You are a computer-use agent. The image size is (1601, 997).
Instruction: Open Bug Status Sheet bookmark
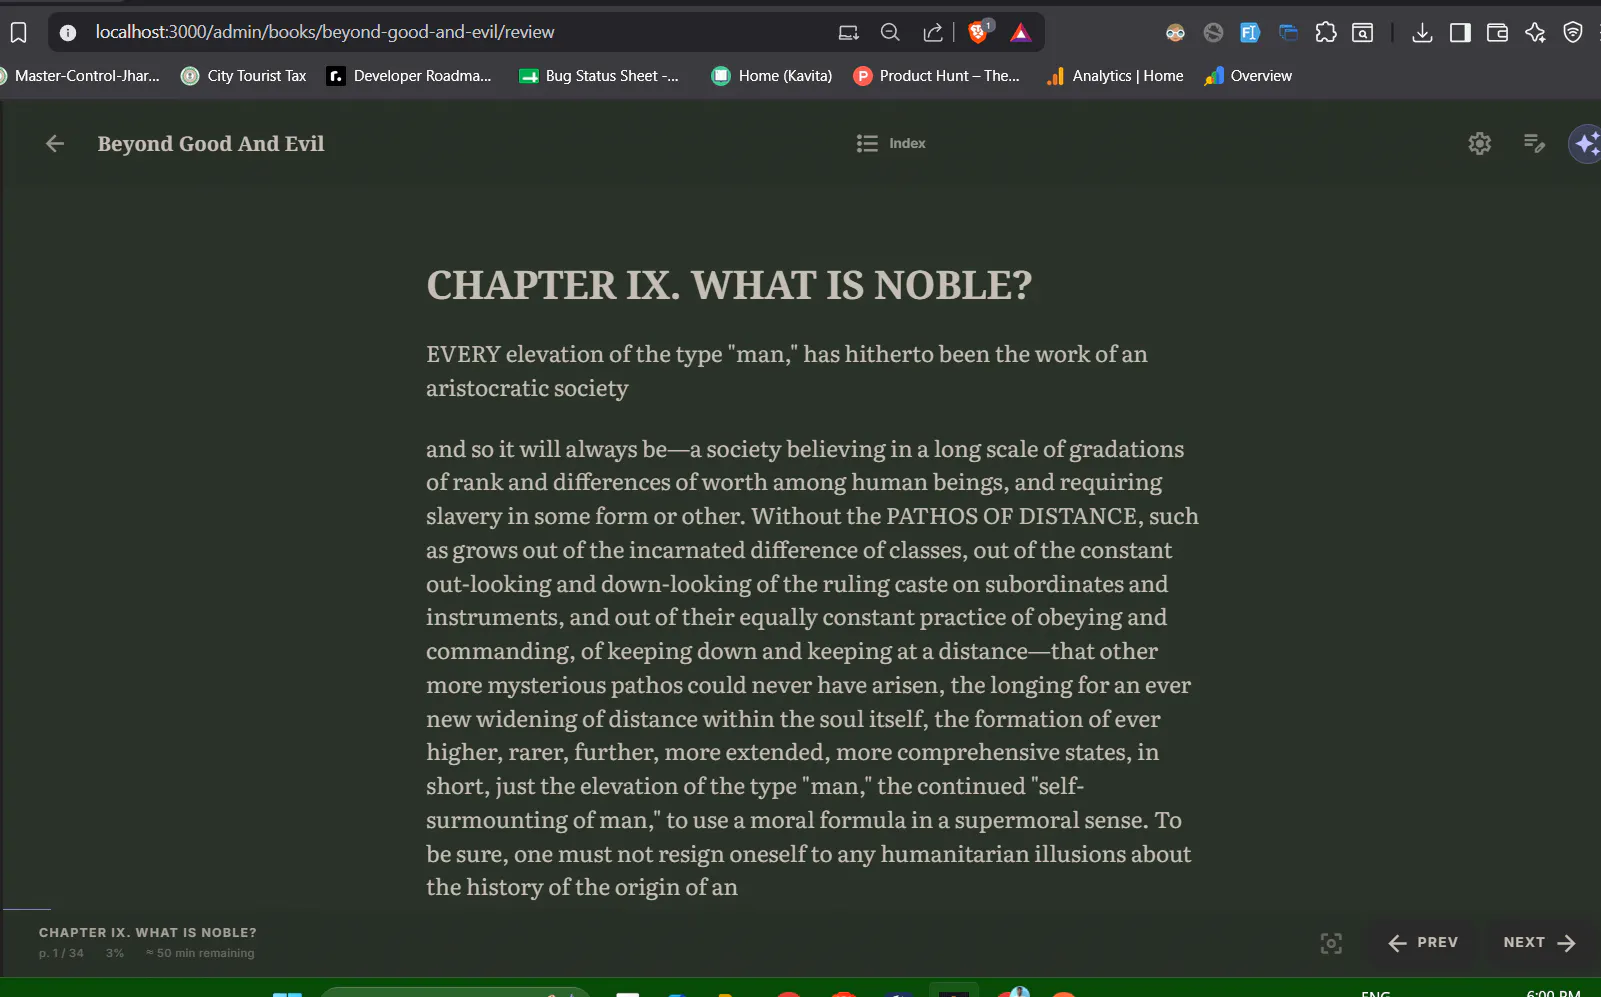pyautogui.click(x=598, y=76)
